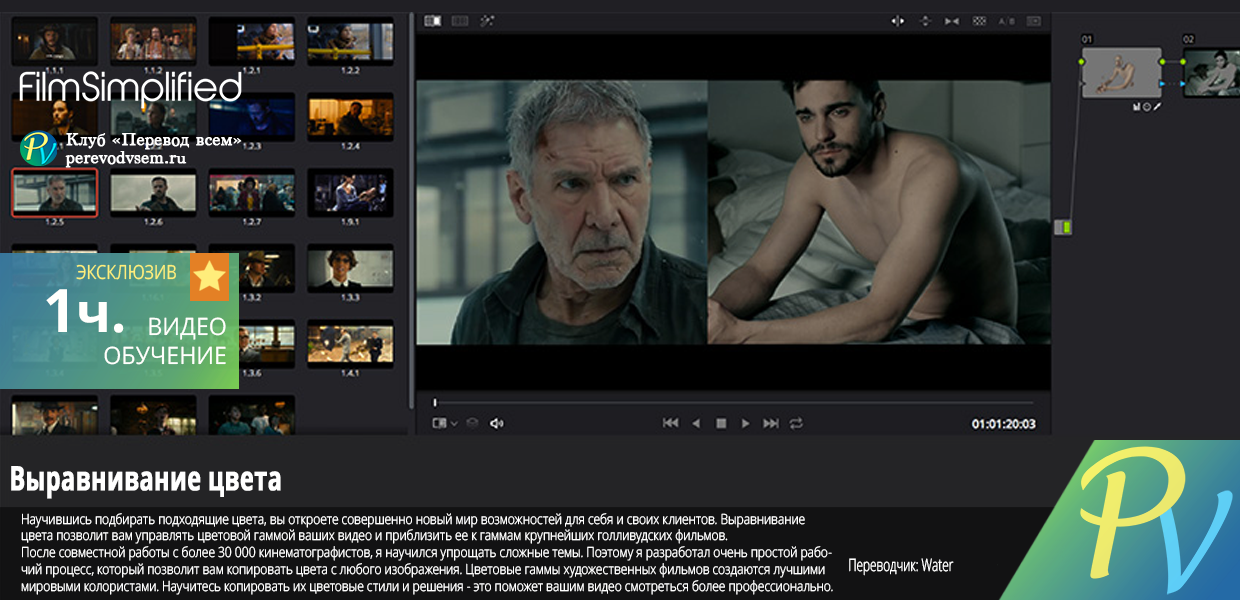Click the heading "Выравнивание цвета"
The image size is (1240, 600).
[146, 480]
